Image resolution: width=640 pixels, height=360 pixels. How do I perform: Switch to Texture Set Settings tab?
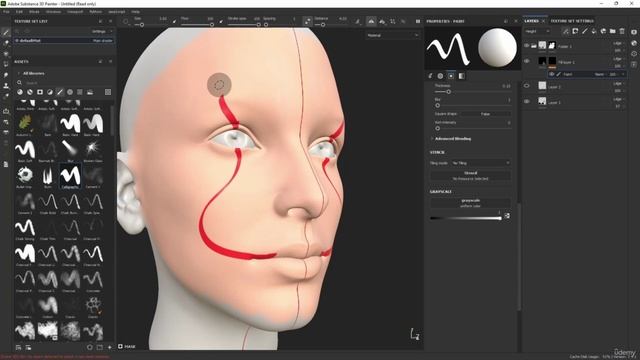coord(572,21)
